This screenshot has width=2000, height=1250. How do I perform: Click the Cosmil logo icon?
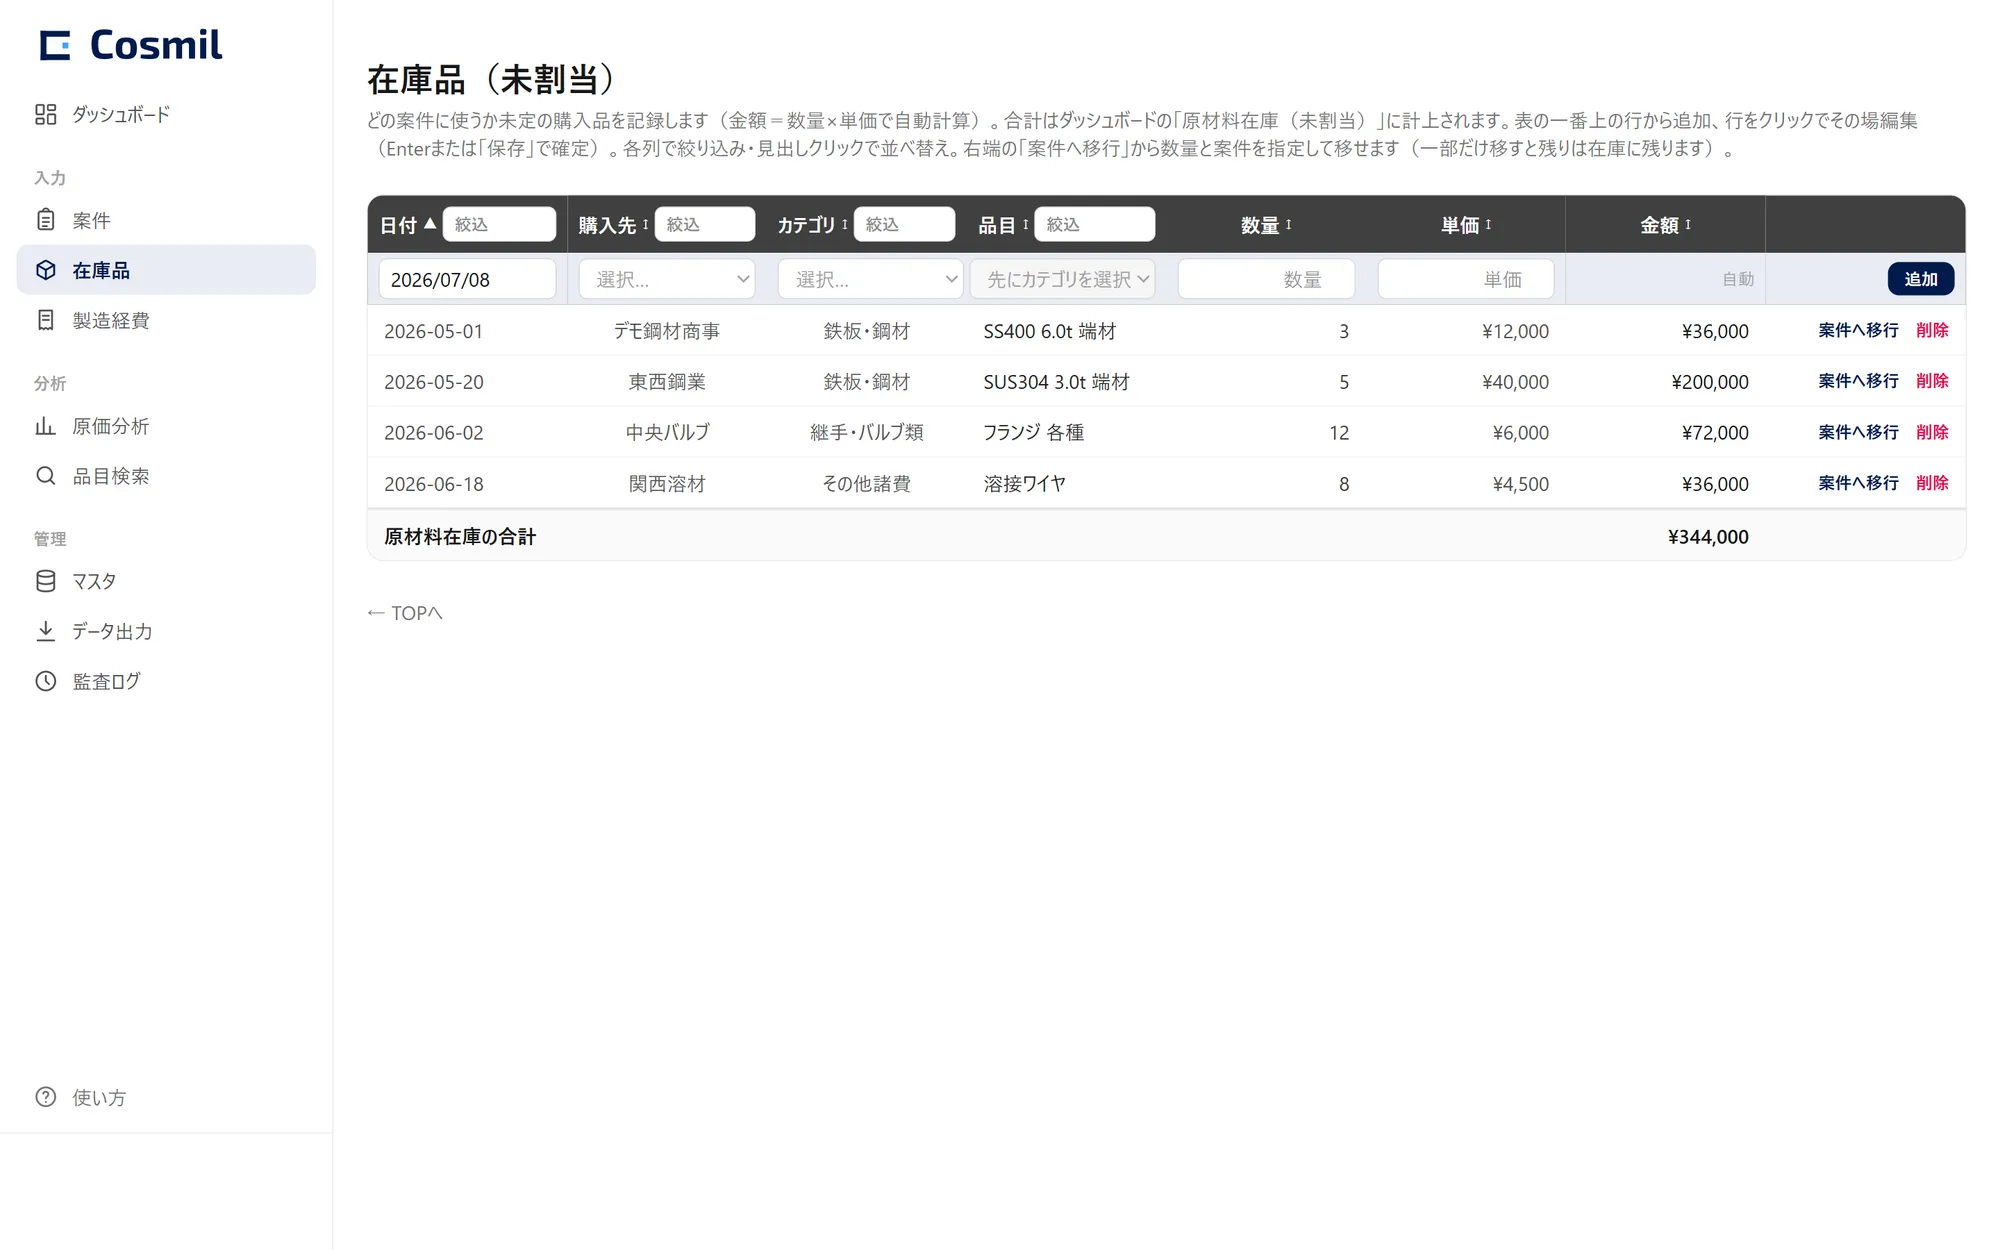pos(55,45)
